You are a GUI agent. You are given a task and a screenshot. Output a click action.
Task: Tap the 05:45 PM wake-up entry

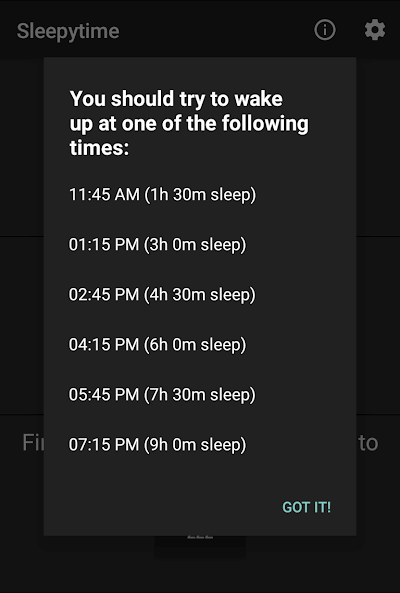click(162, 394)
